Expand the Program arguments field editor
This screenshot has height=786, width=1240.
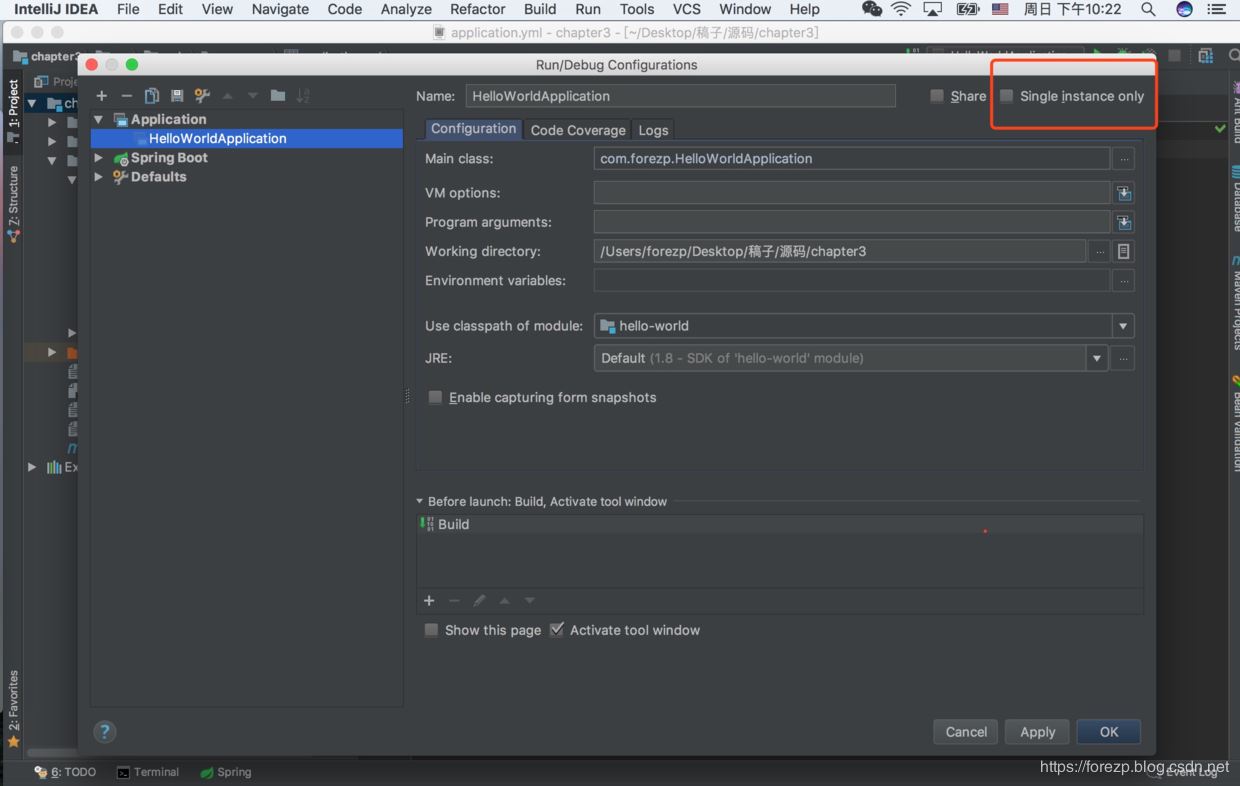1124,222
